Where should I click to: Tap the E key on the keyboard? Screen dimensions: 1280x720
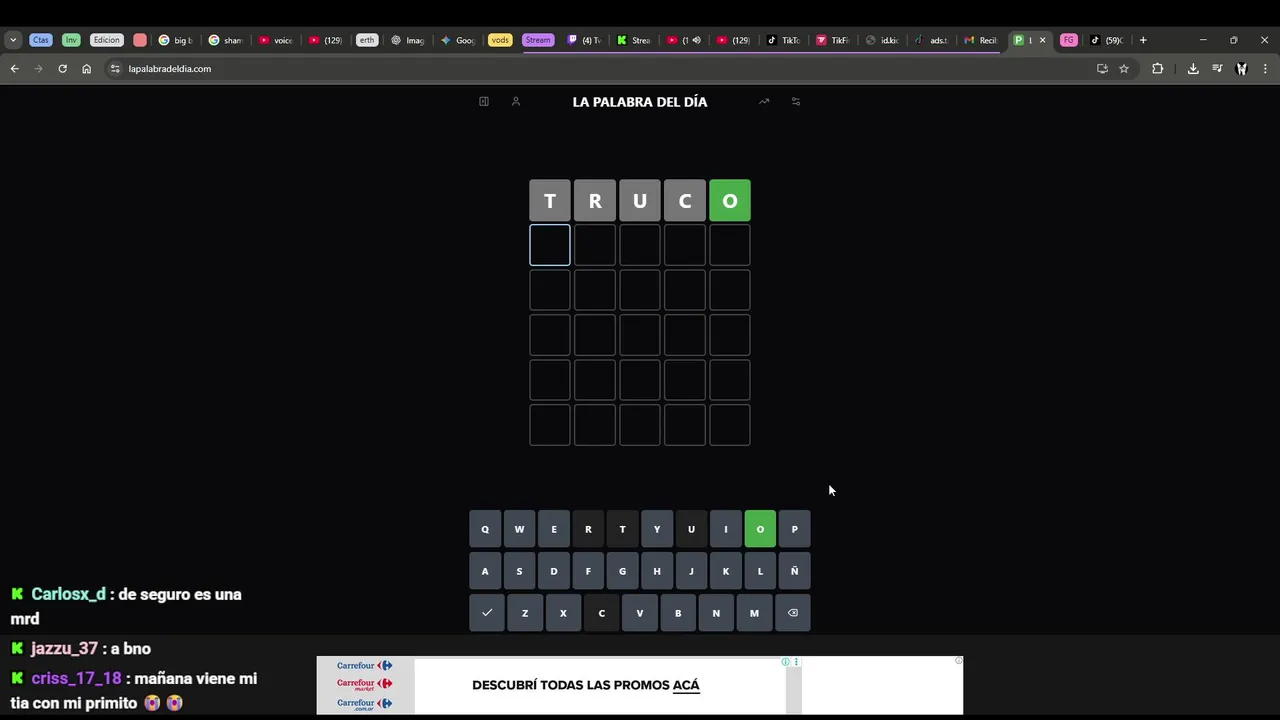tap(554, 529)
